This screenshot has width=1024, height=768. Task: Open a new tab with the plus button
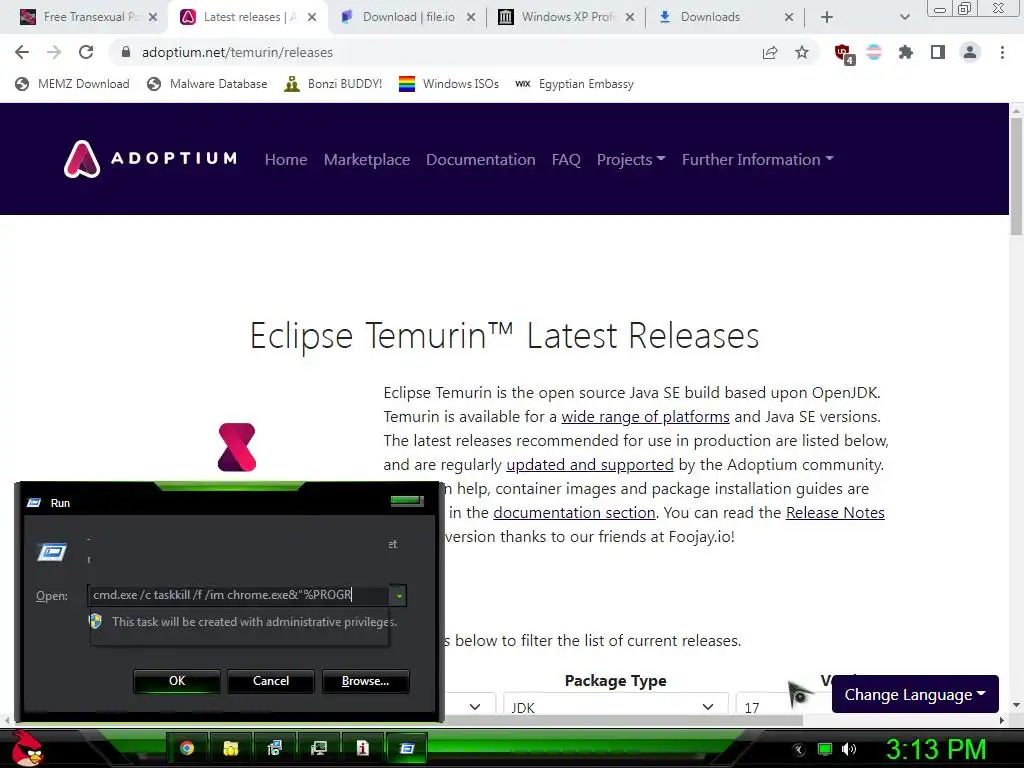827,17
